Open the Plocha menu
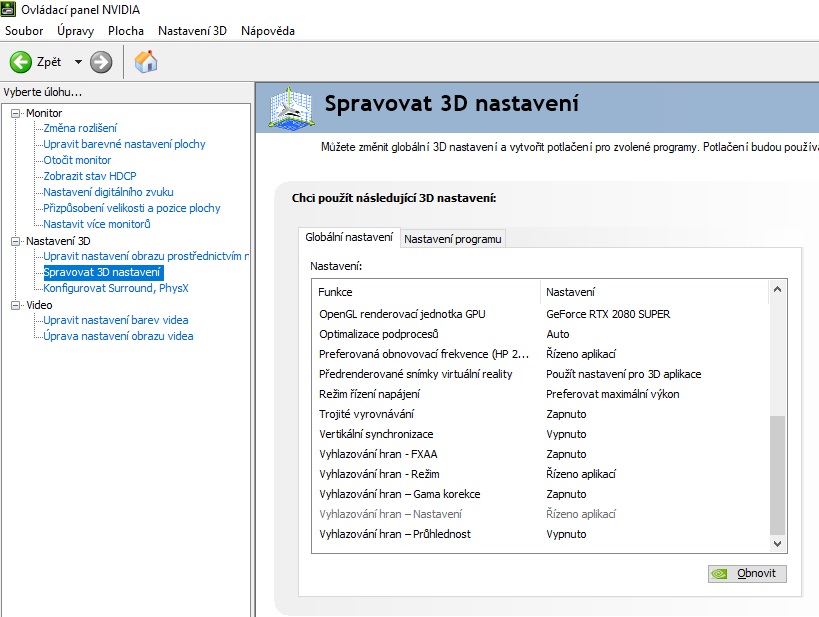The height and width of the screenshot is (617, 819). tap(126, 31)
